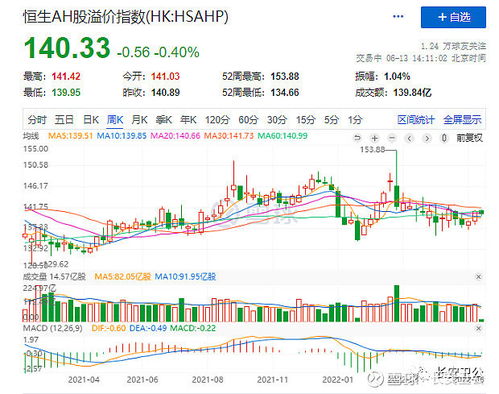This screenshot has width=499, height=394.
Task: Open the 前复权 adjustment dropdown
Action: [469, 138]
